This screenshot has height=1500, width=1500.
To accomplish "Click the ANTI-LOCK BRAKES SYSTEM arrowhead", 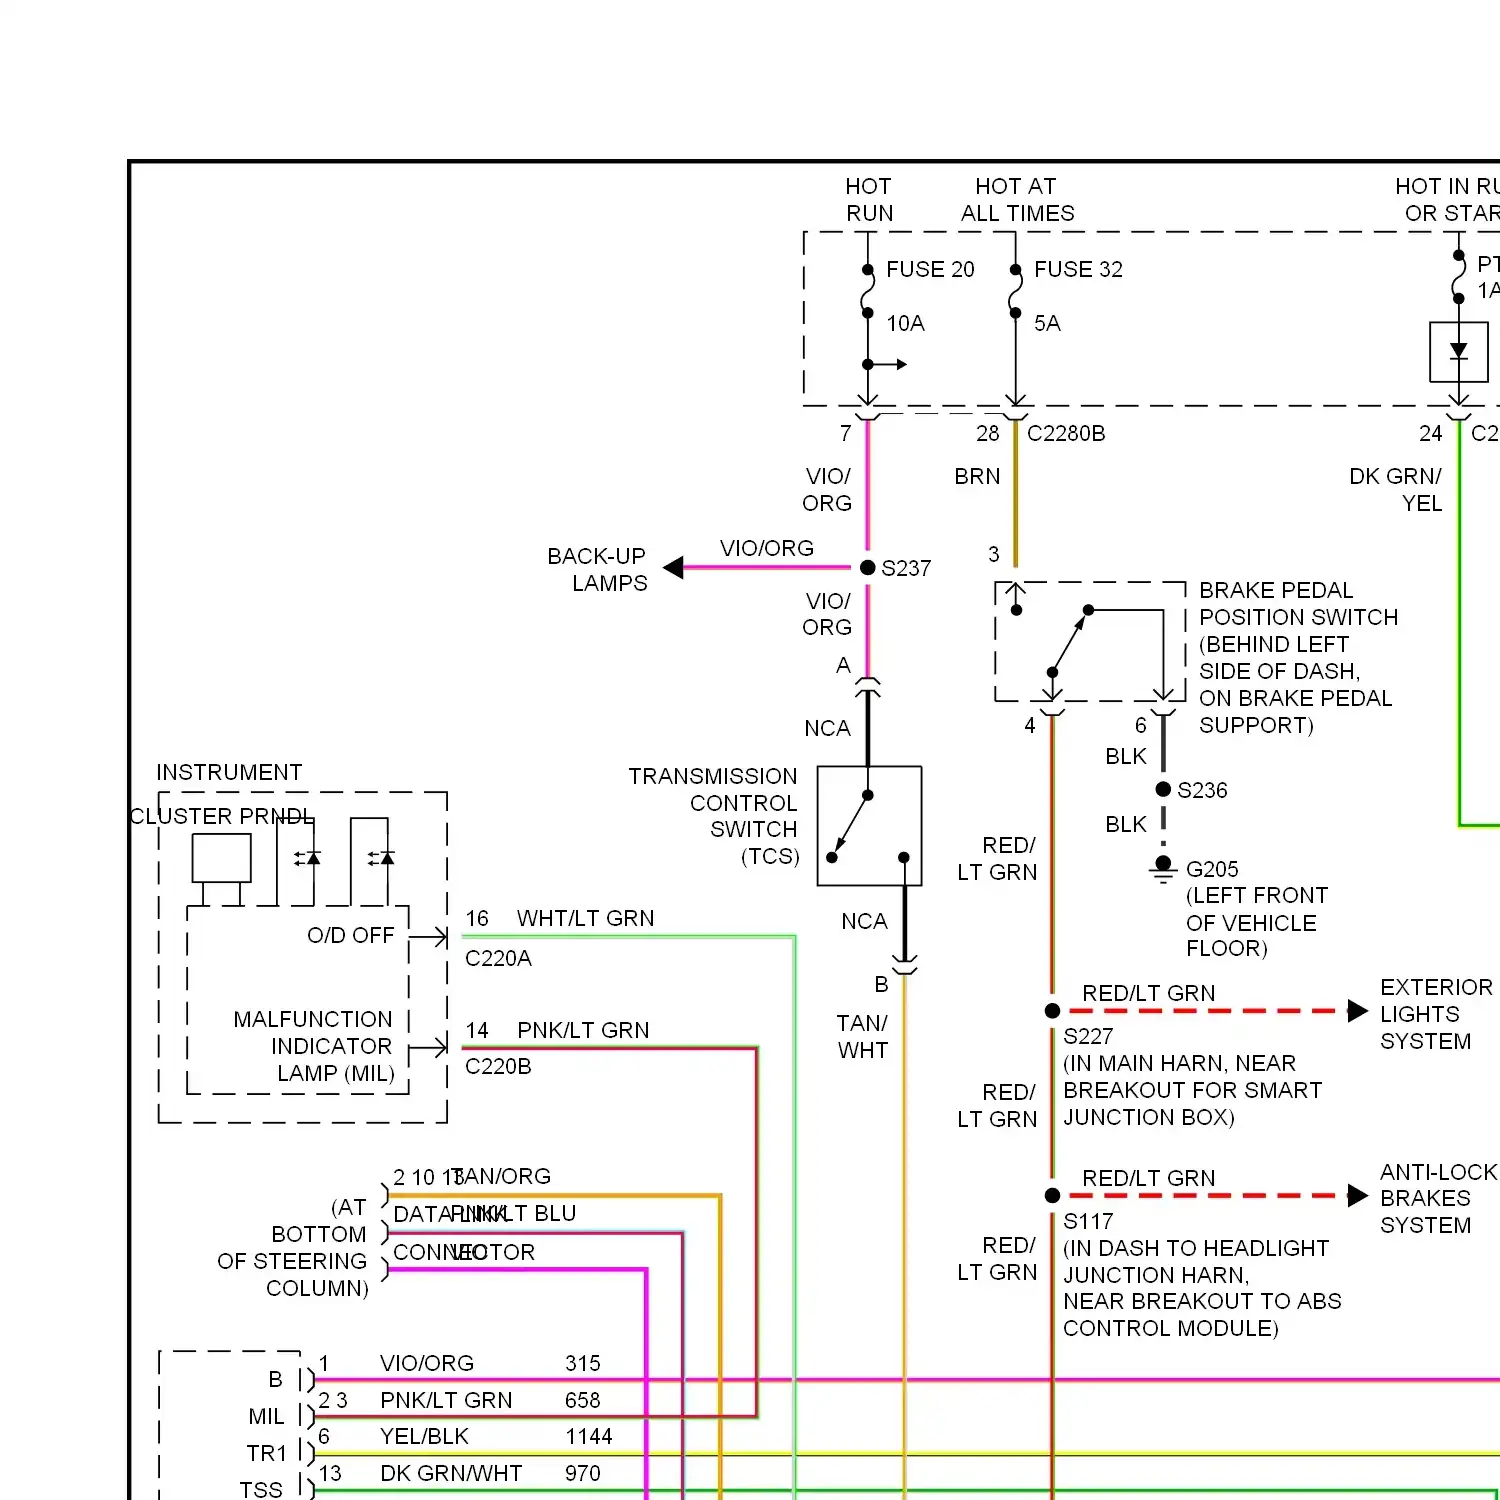I will pyautogui.click(x=1357, y=1195).
